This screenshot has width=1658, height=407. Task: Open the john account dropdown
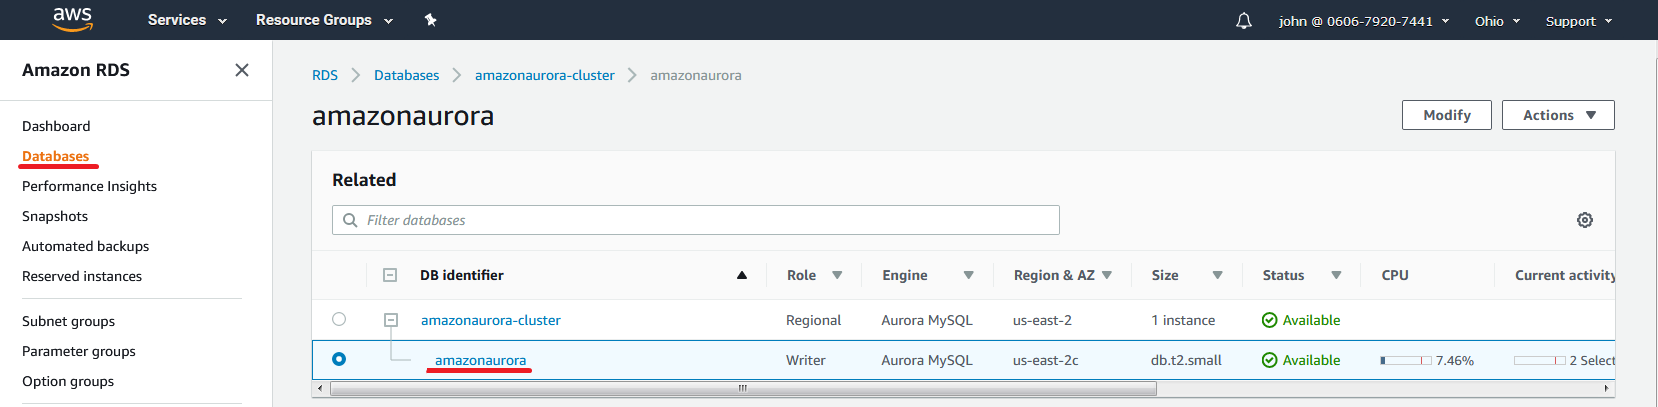point(1364,21)
